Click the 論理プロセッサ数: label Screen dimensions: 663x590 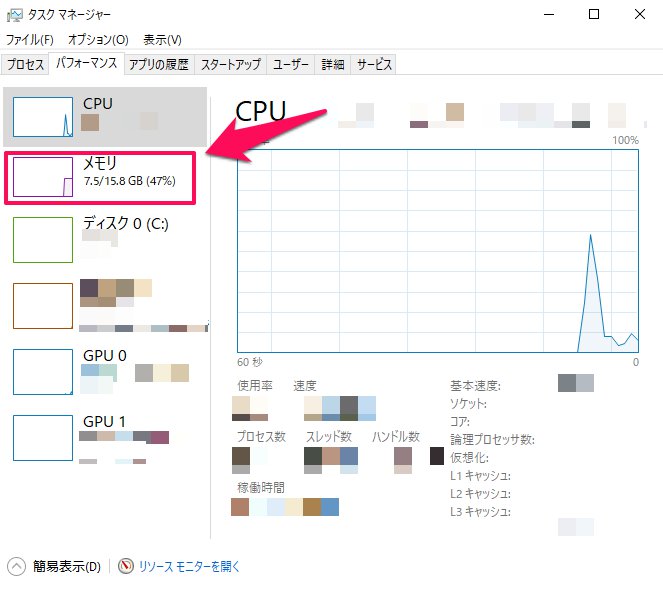(x=492, y=440)
